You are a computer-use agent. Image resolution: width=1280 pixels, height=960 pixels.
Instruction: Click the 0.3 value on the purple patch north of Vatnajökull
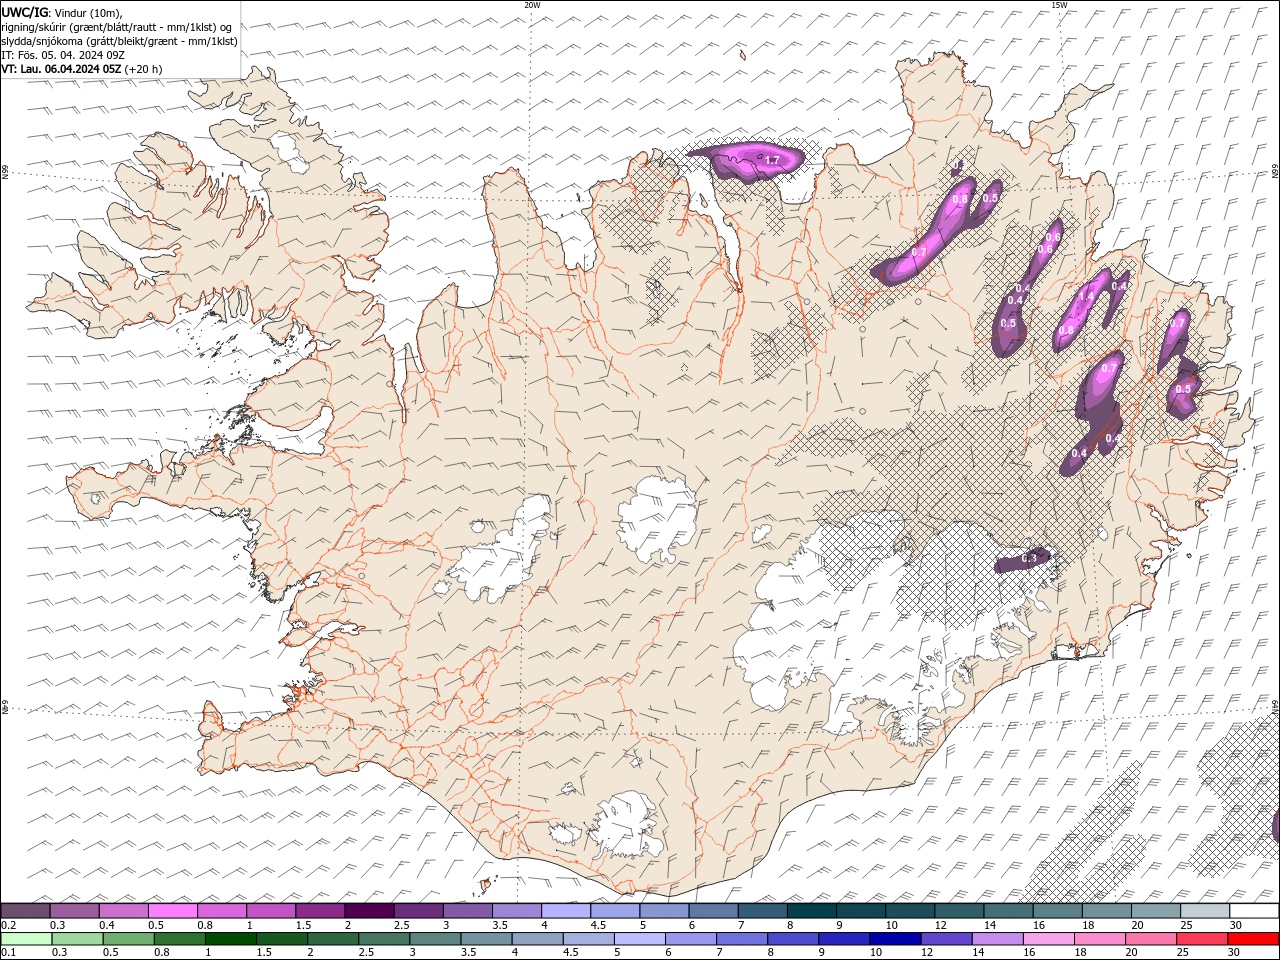(x=1029, y=559)
